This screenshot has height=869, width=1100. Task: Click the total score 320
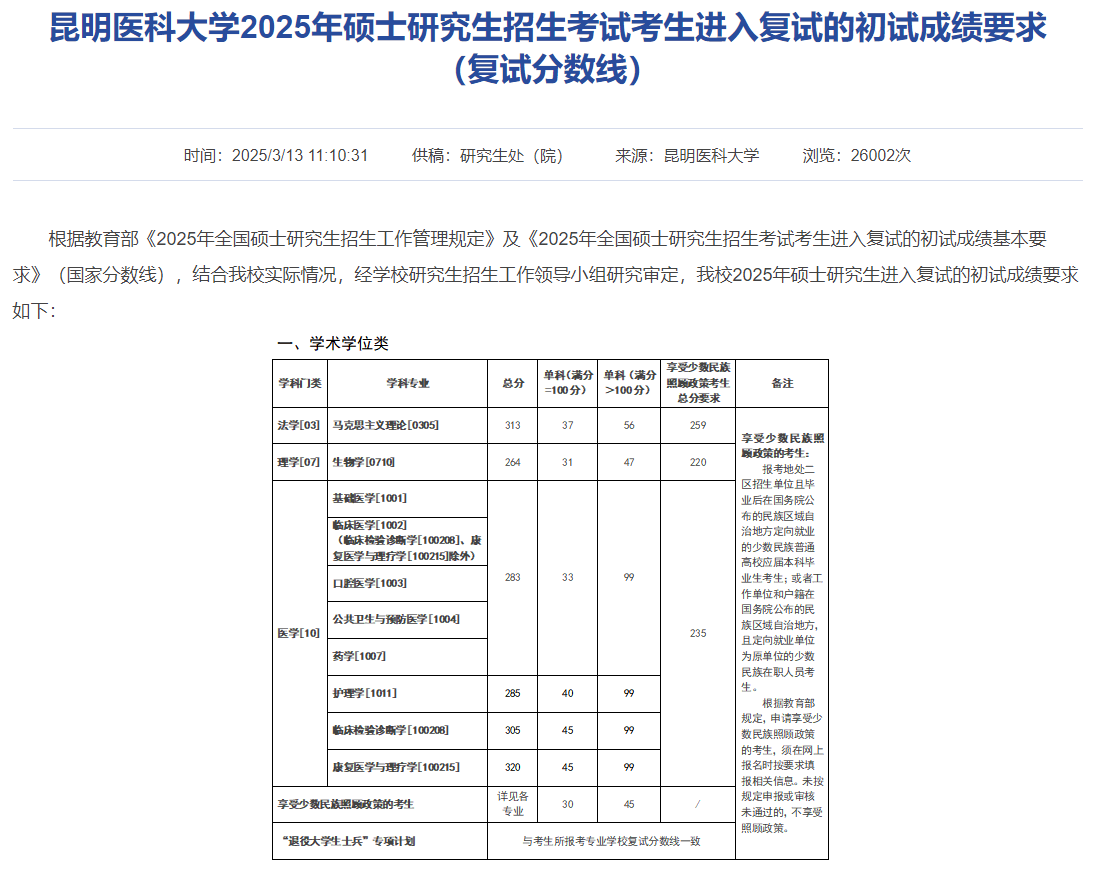pyautogui.click(x=513, y=768)
